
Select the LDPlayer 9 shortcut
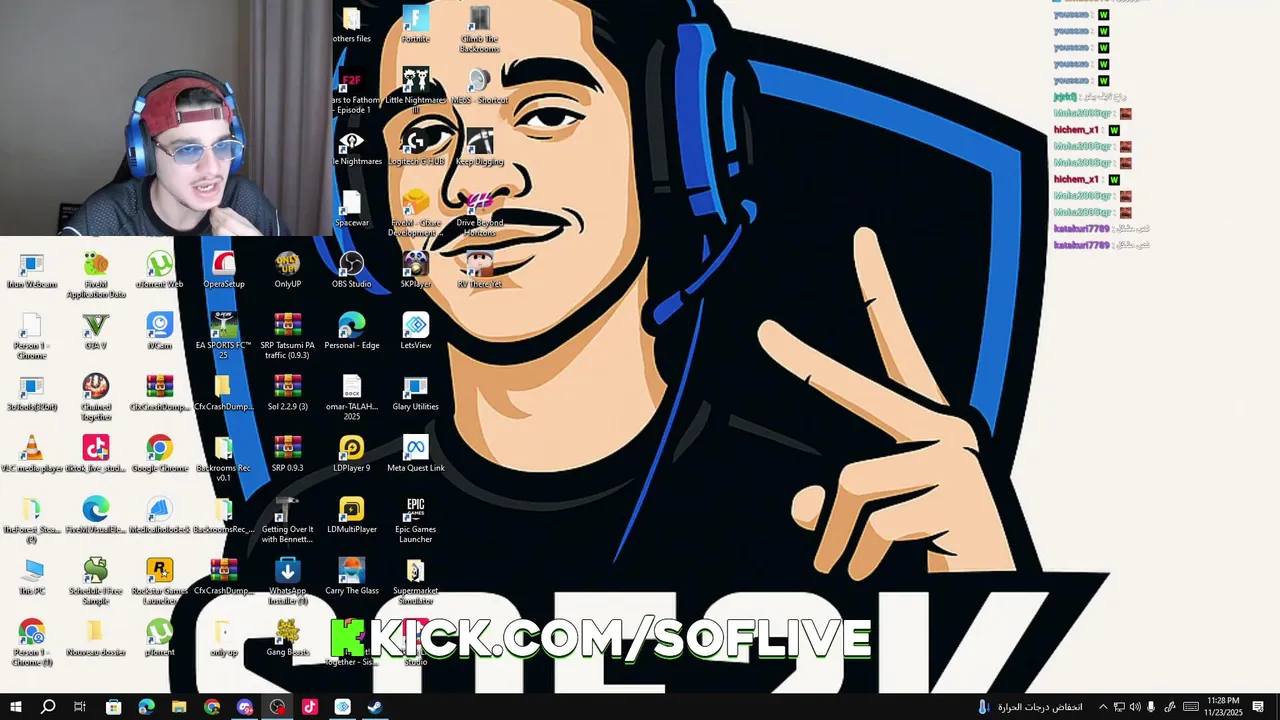point(352,455)
